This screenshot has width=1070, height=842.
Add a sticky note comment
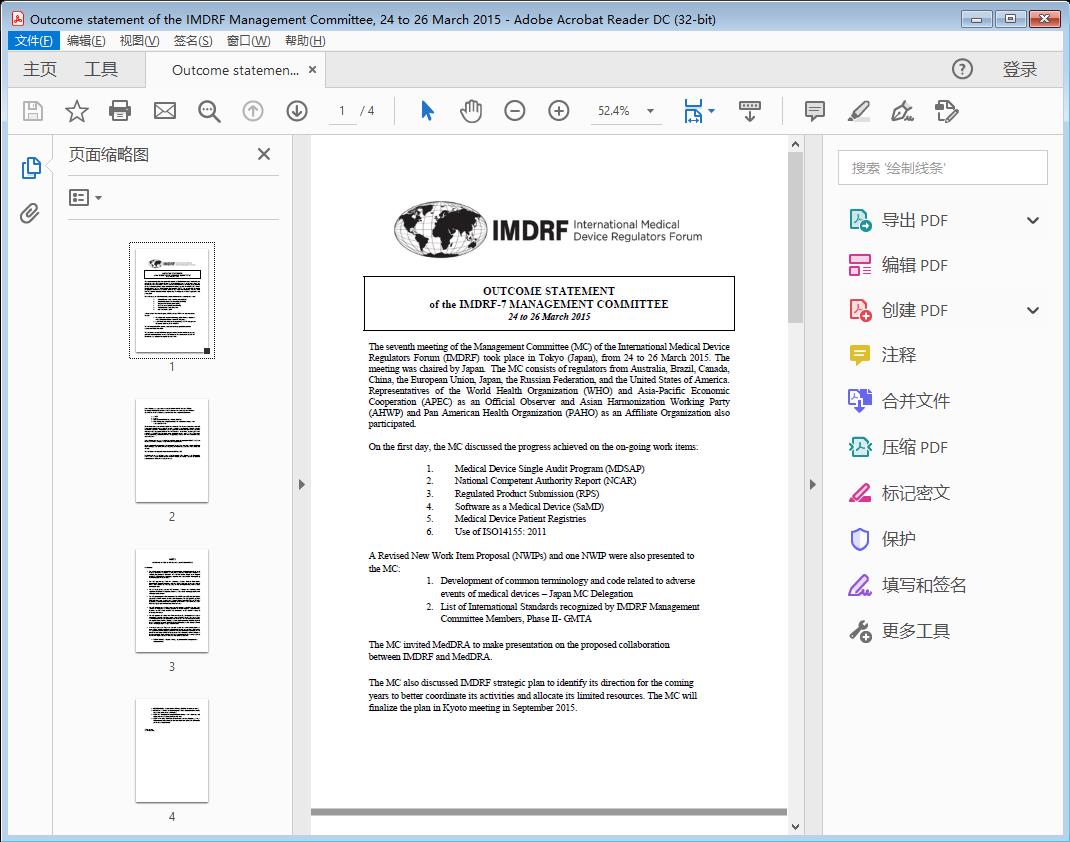tap(815, 111)
